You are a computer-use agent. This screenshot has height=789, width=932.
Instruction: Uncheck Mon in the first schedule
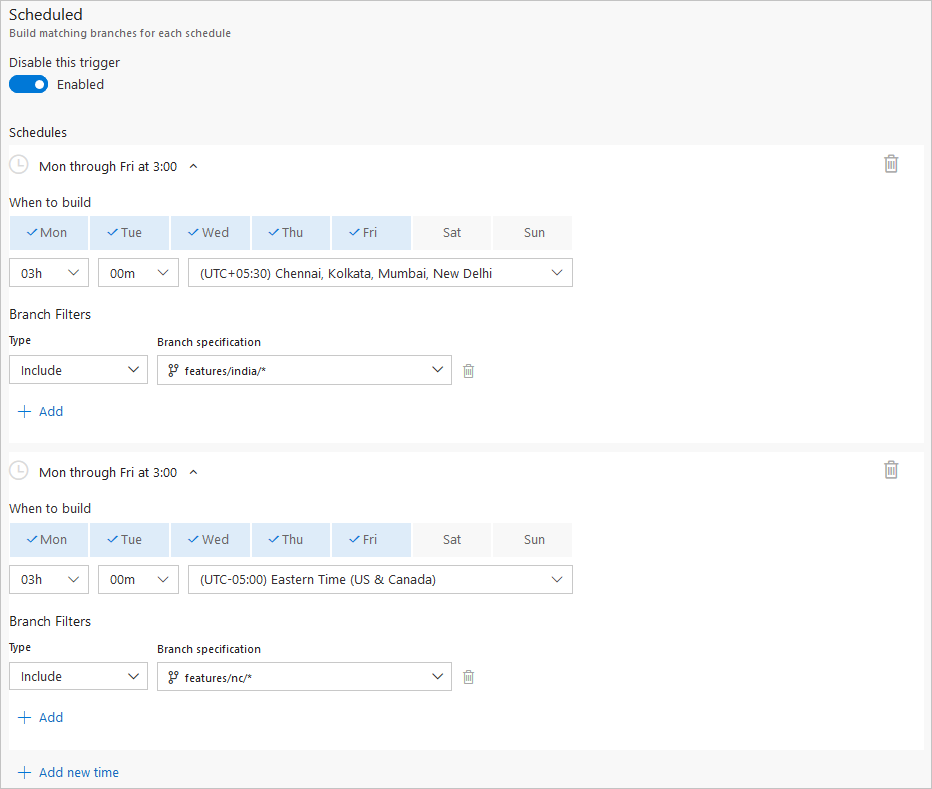[x=48, y=233]
